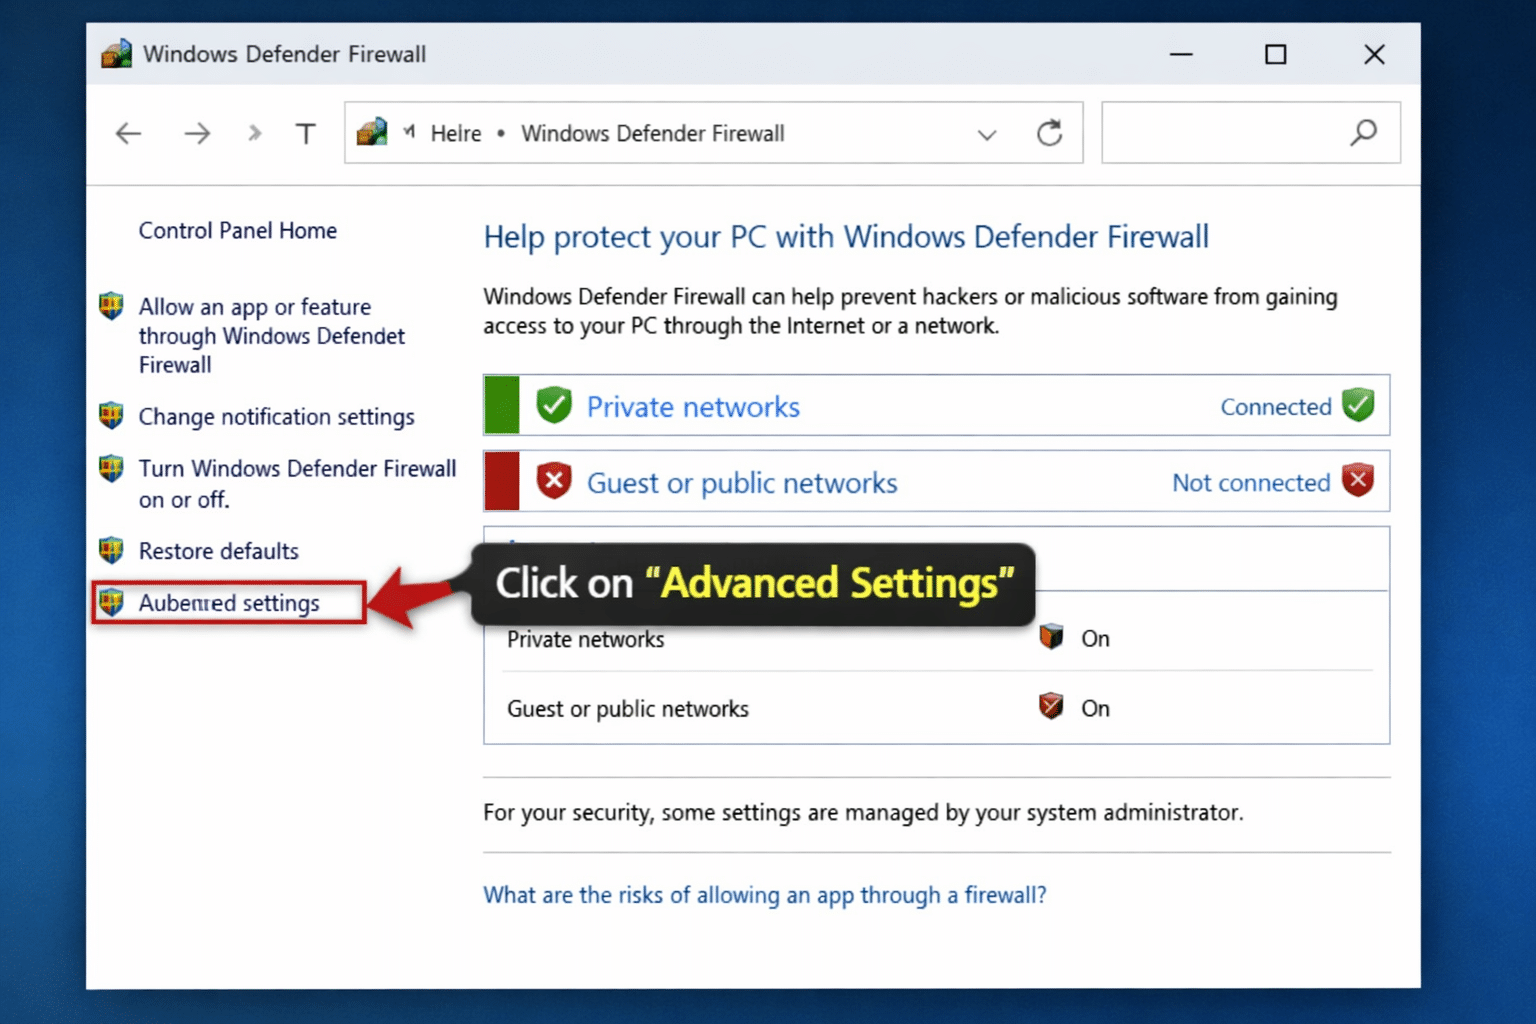
Task: Open Change notification settings link
Action: (x=277, y=417)
